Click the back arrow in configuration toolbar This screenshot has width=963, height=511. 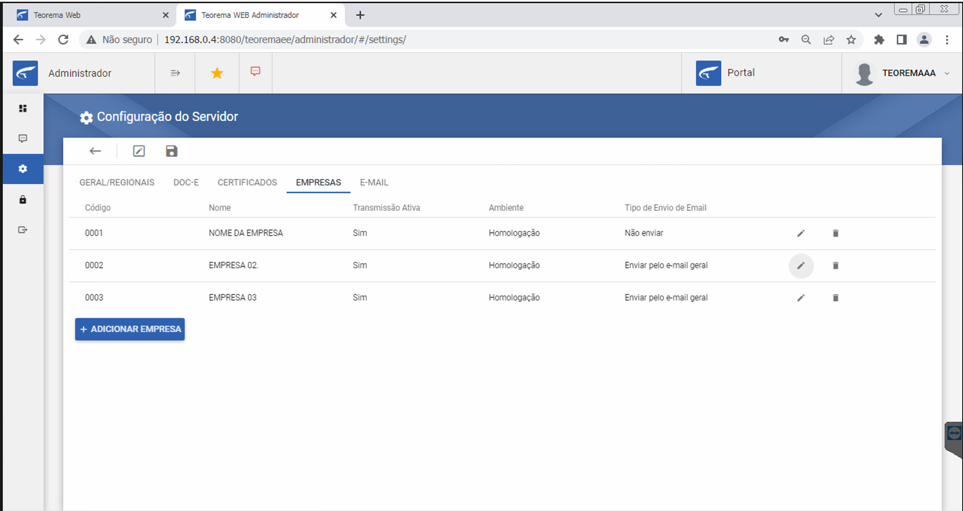point(95,151)
